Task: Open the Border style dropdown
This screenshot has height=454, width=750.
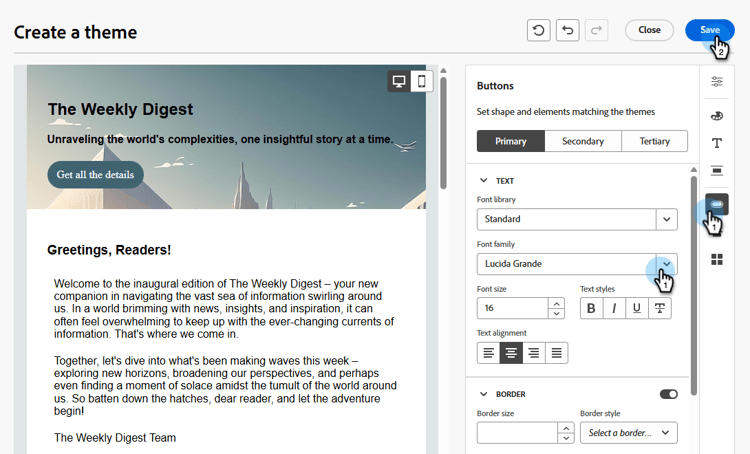Action: click(629, 432)
